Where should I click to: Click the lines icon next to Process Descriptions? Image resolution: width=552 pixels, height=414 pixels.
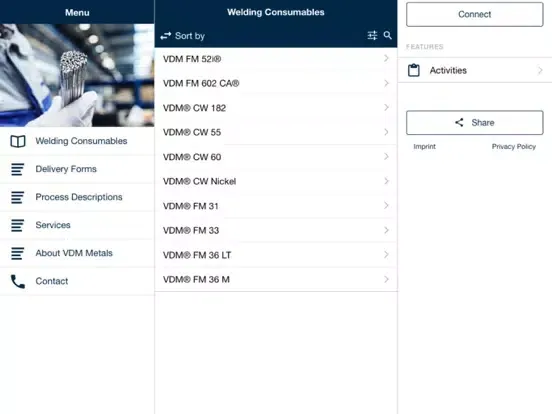click(x=17, y=197)
